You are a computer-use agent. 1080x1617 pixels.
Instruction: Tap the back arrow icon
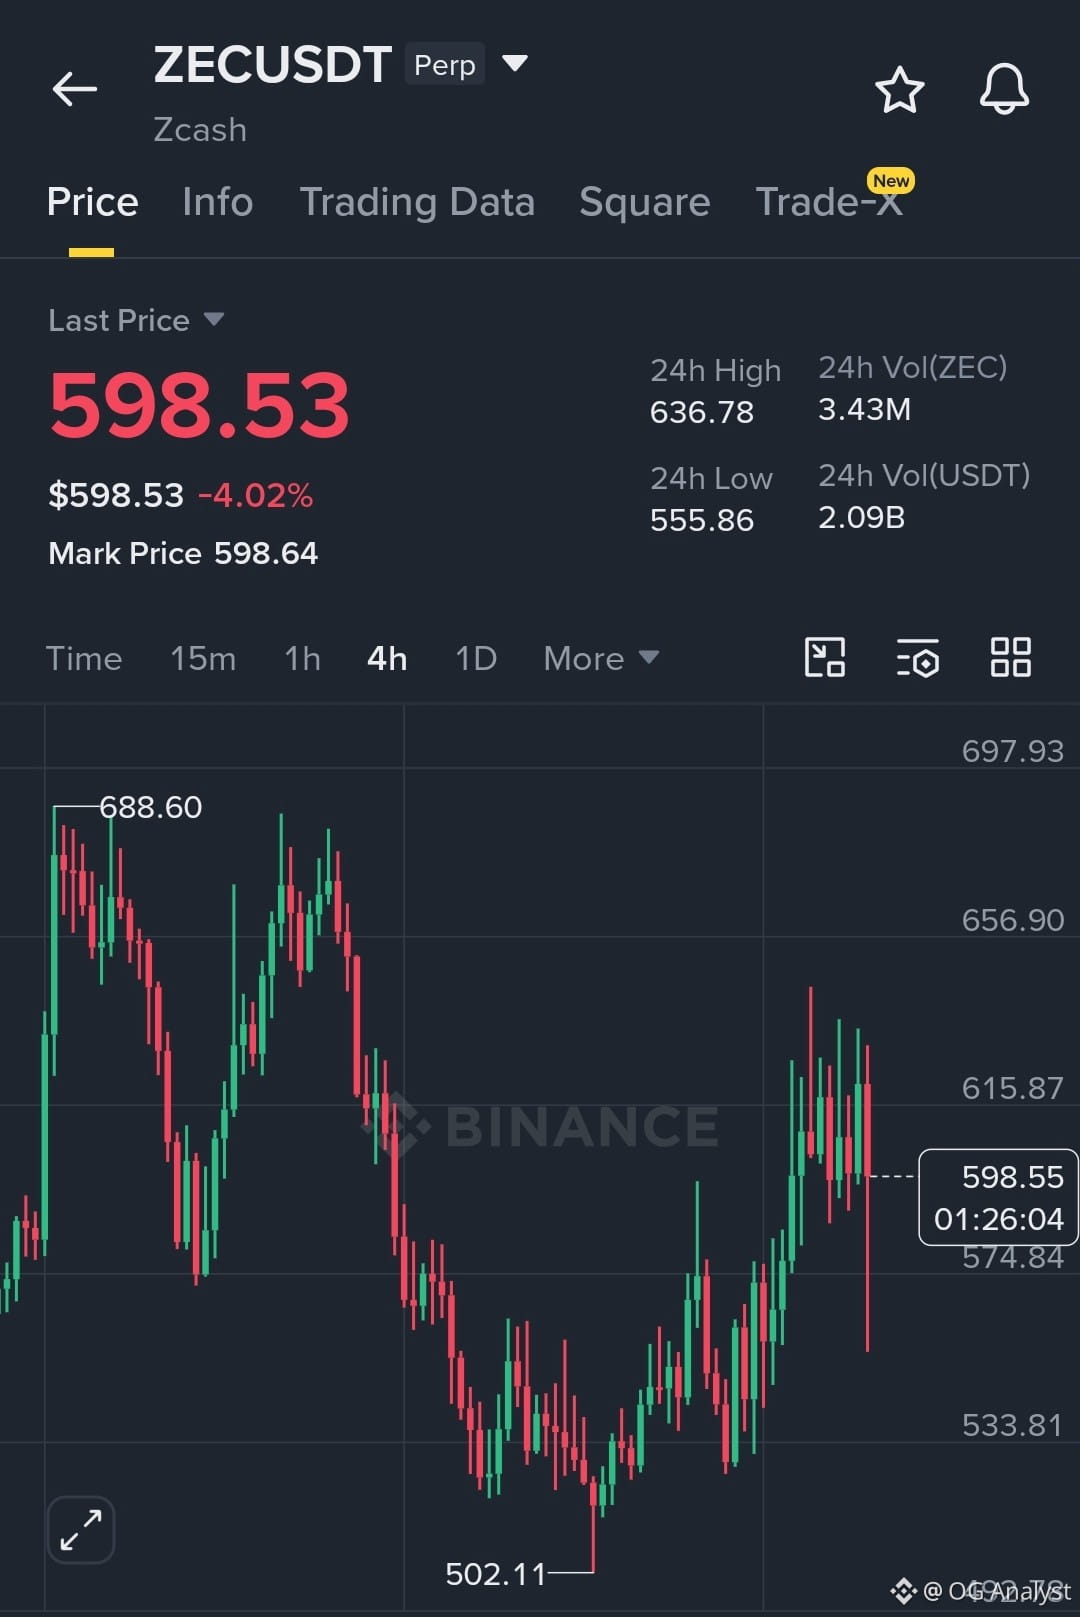(75, 89)
